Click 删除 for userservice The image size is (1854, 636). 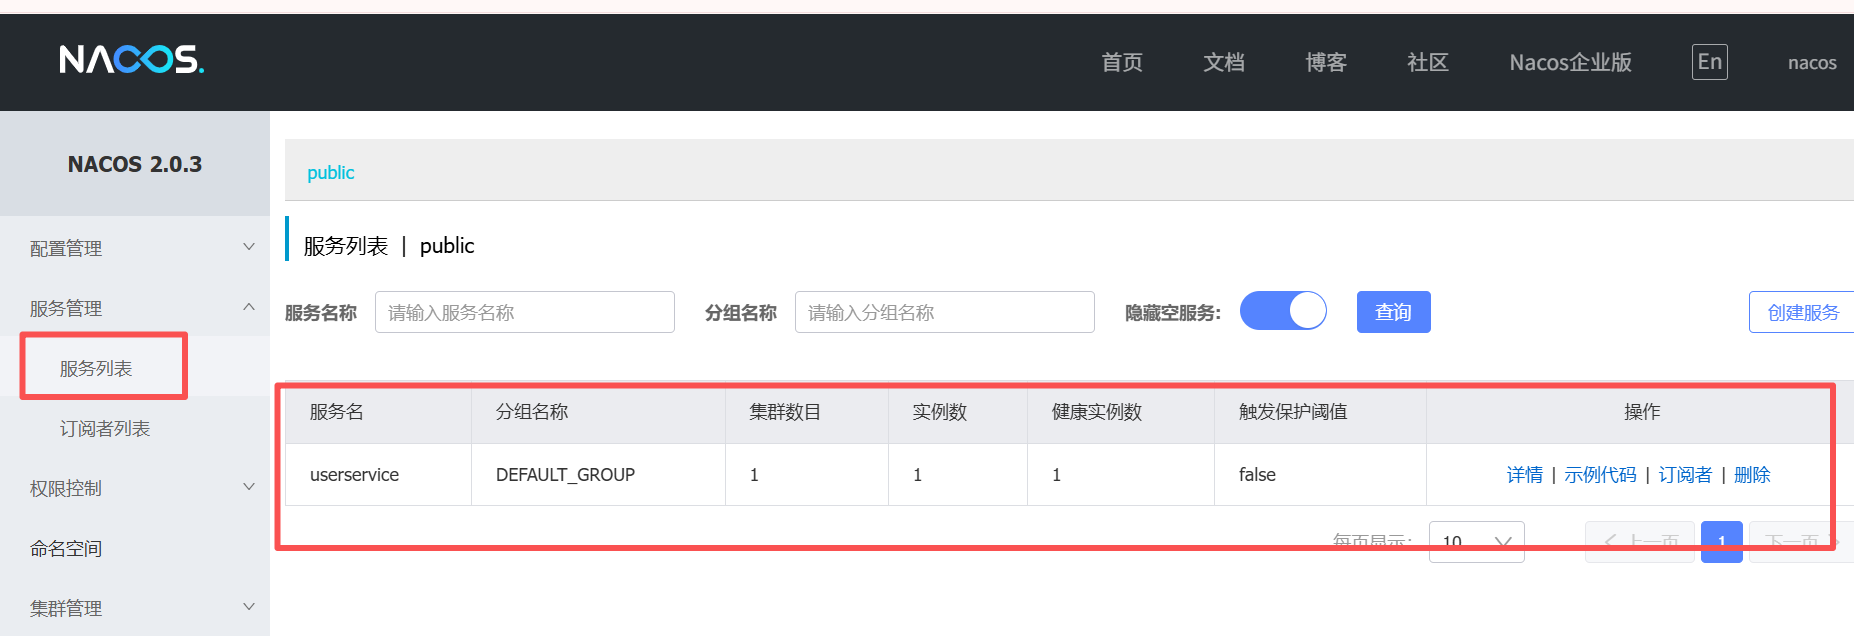point(1752,475)
